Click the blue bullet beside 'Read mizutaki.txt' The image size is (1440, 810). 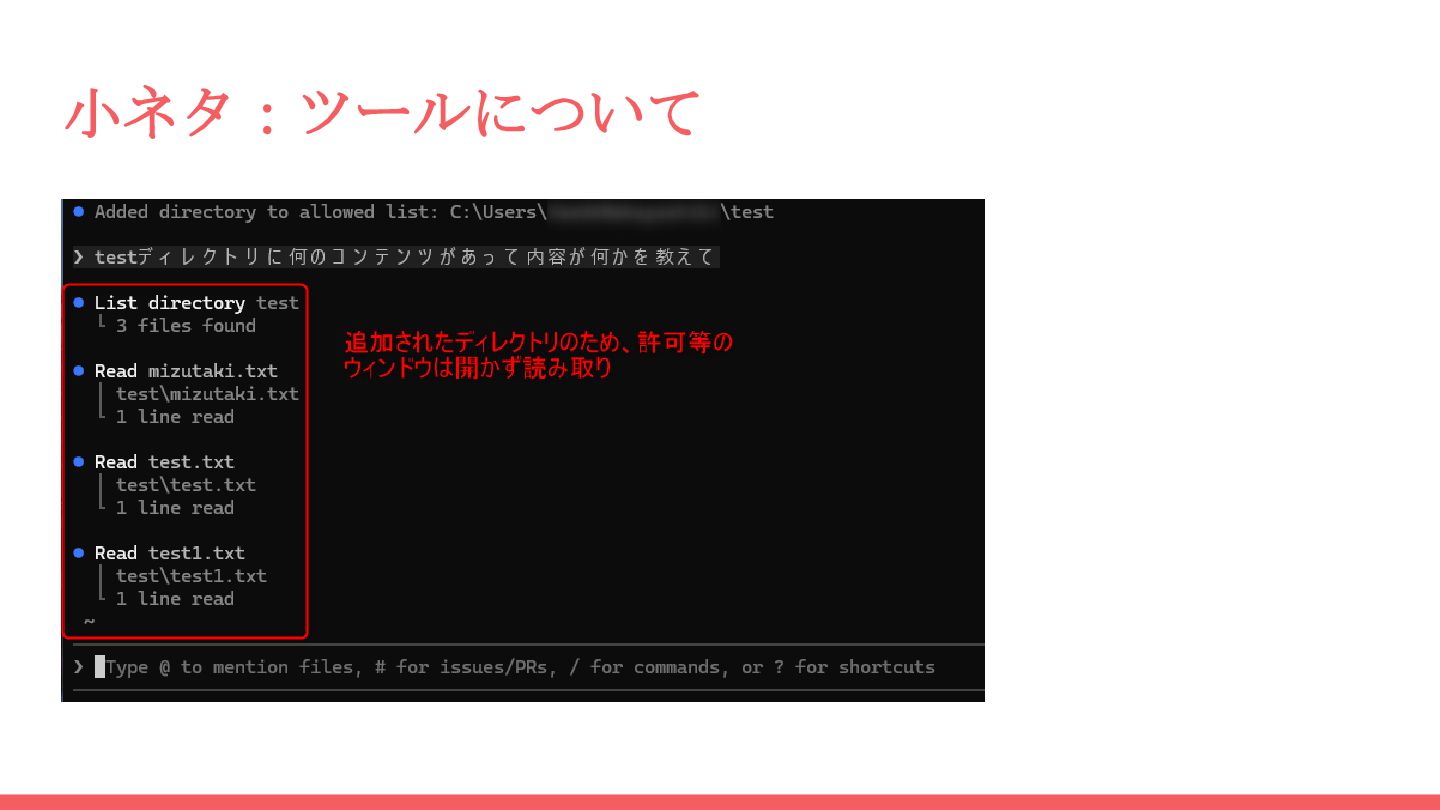pos(79,371)
